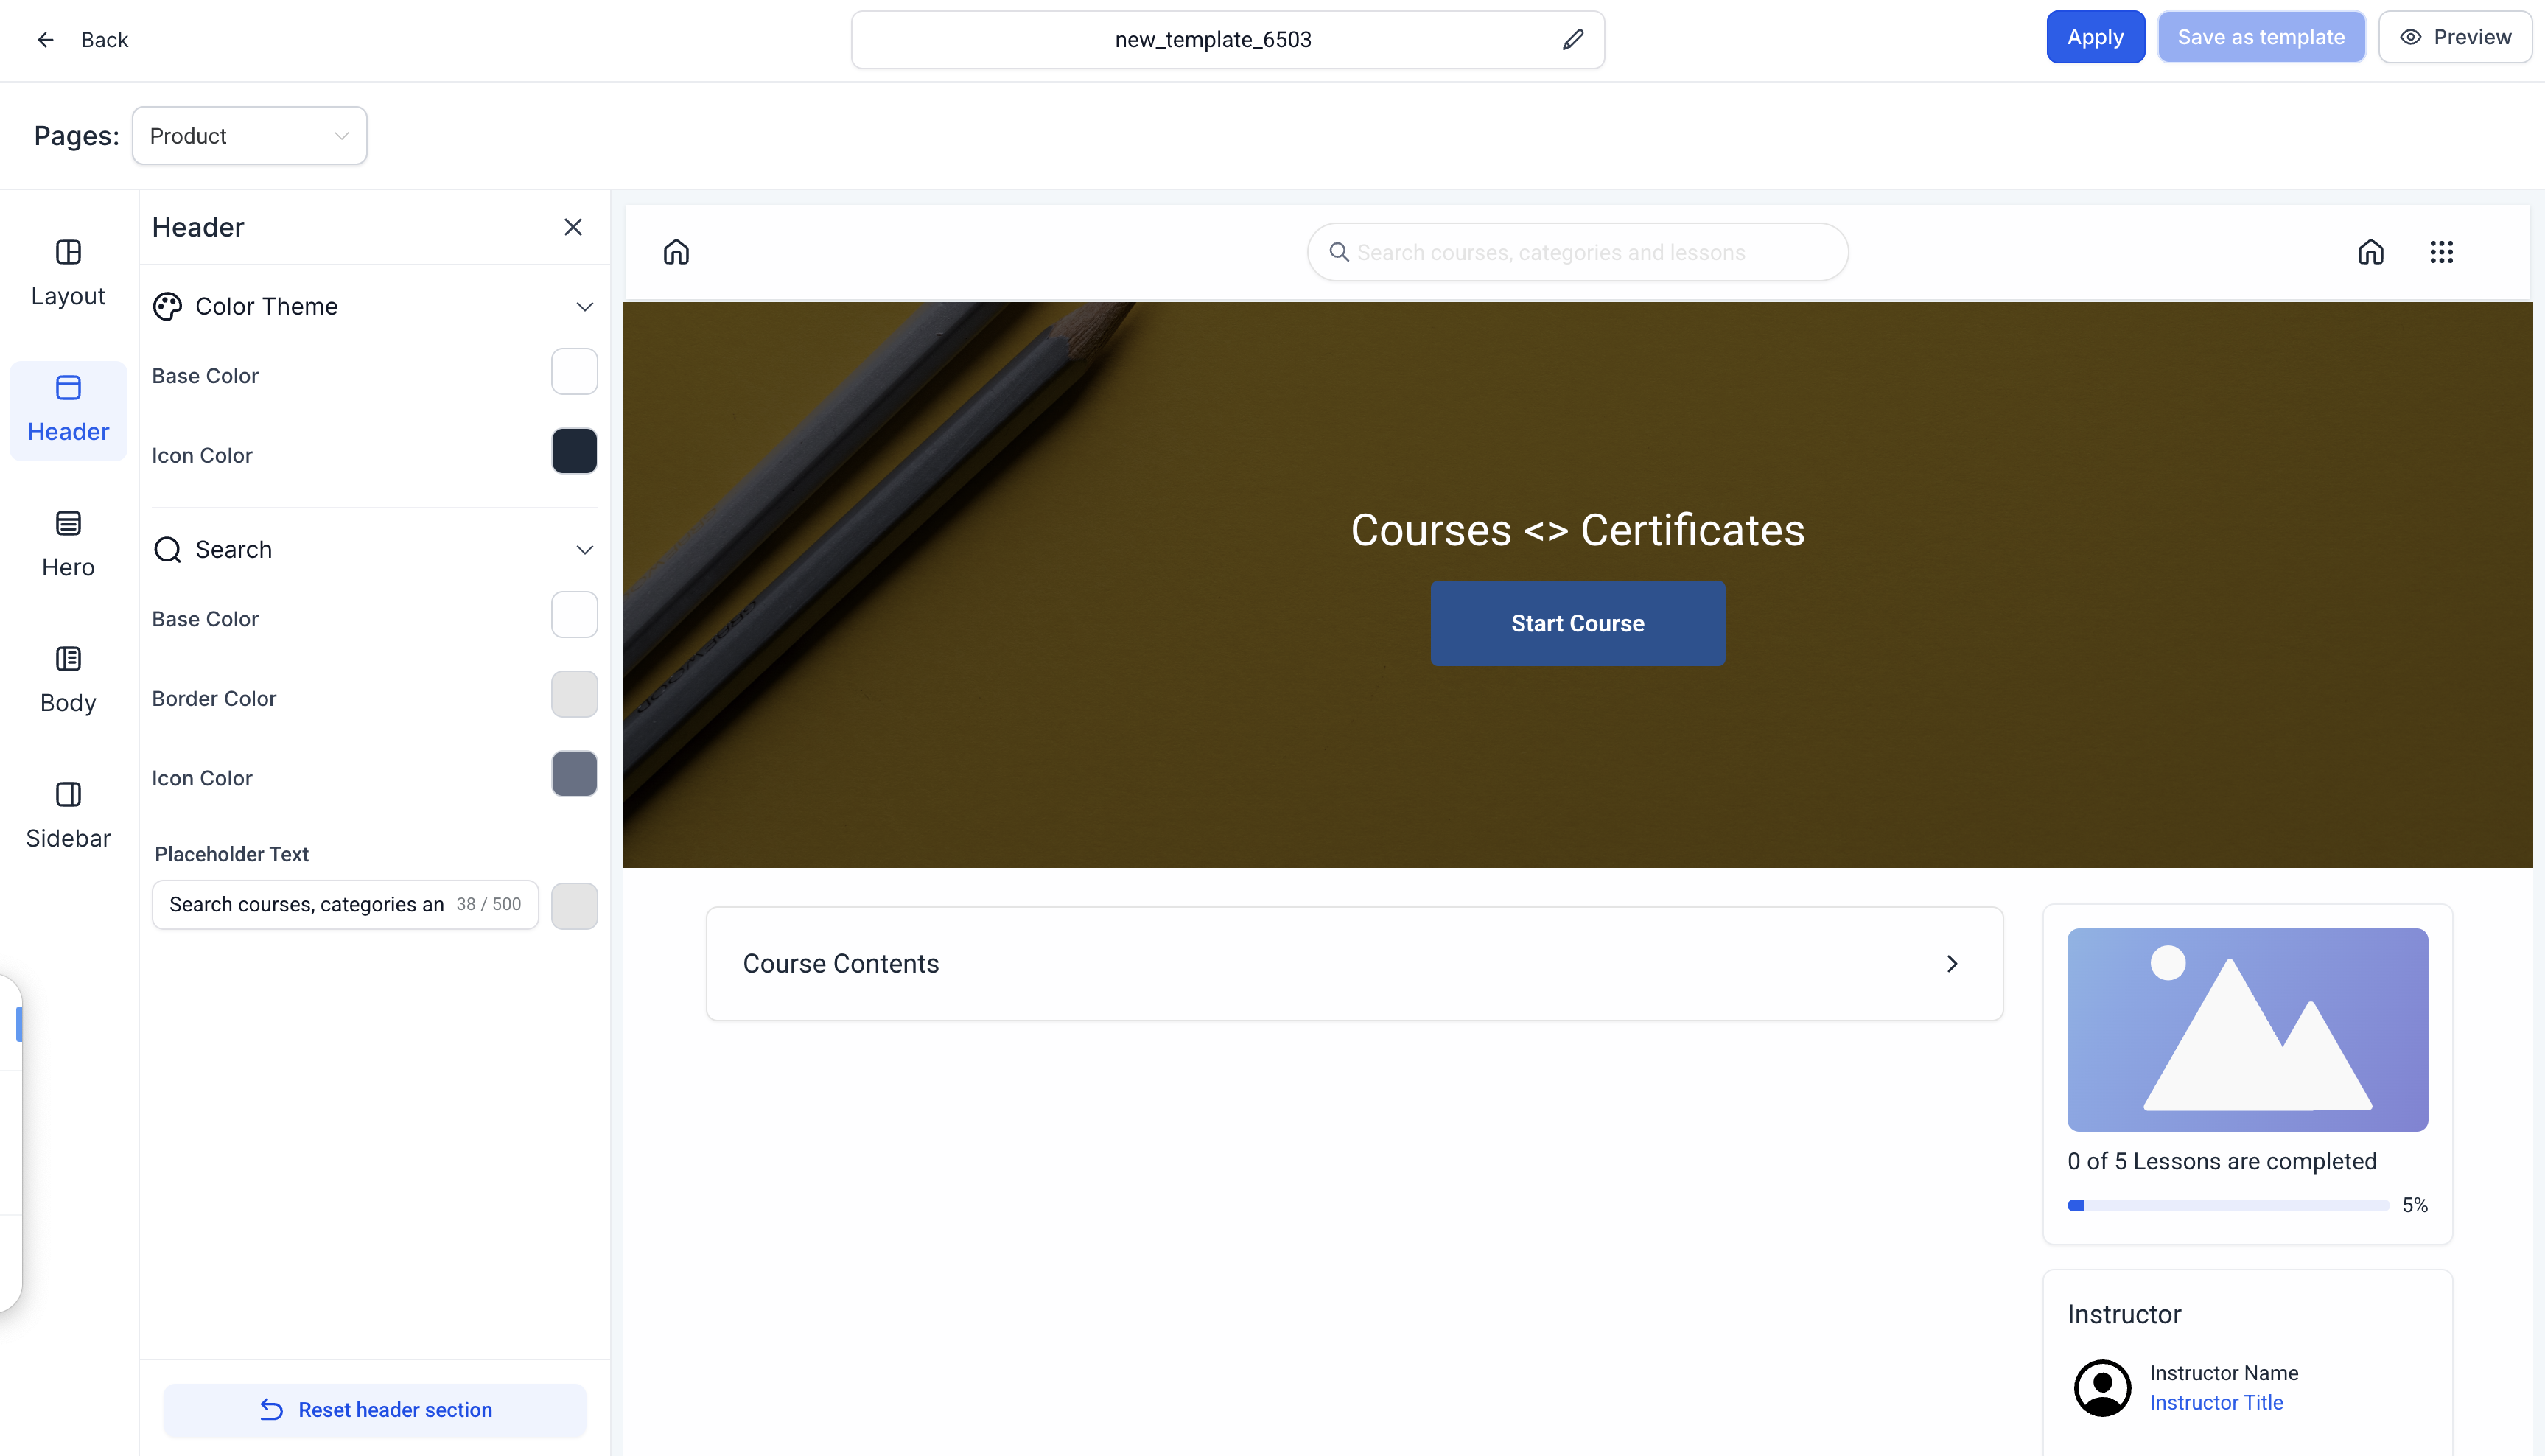This screenshot has height=1456, width=2545.
Task: Open the Pages dropdown showing Product
Action: [x=249, y=136]
